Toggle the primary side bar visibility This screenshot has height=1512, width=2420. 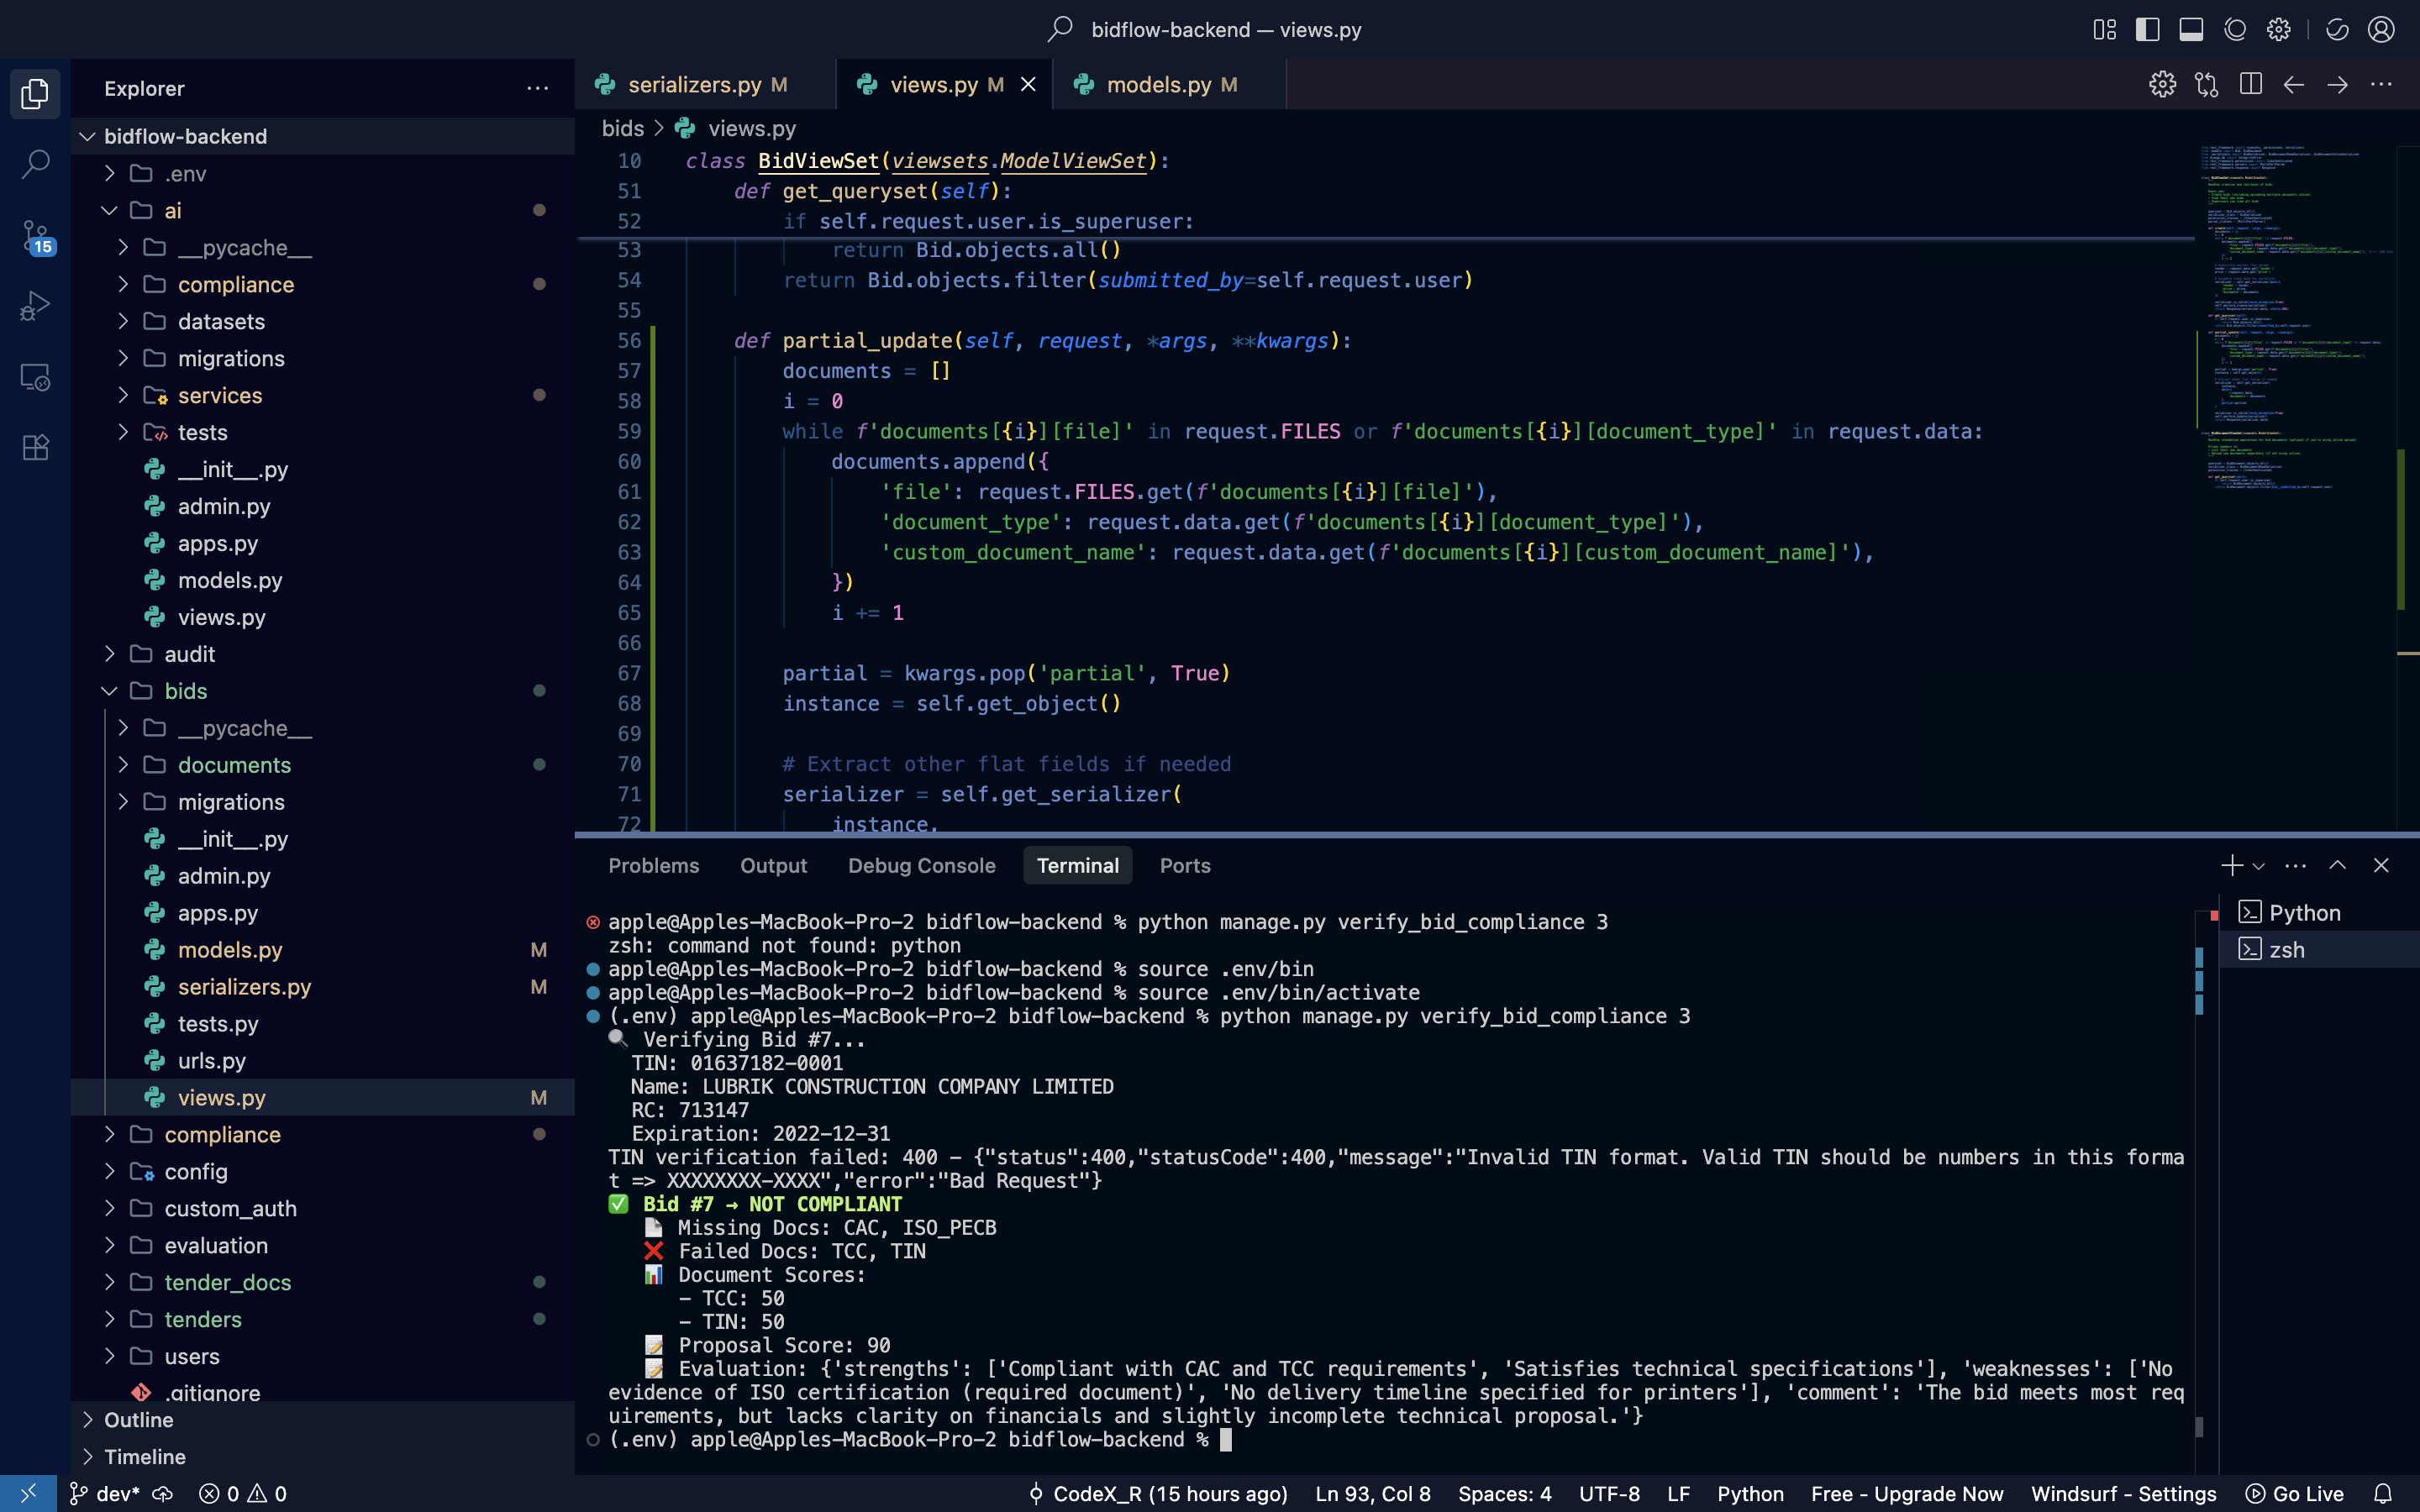[x=2147, y=29]
